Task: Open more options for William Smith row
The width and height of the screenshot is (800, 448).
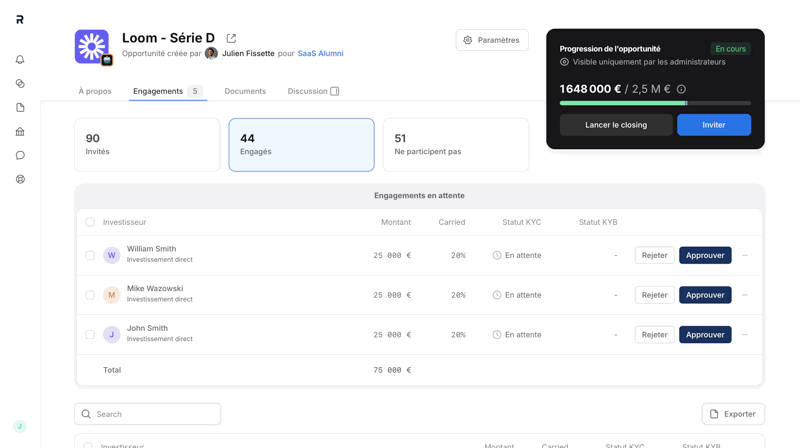Action: coord(745,255)
